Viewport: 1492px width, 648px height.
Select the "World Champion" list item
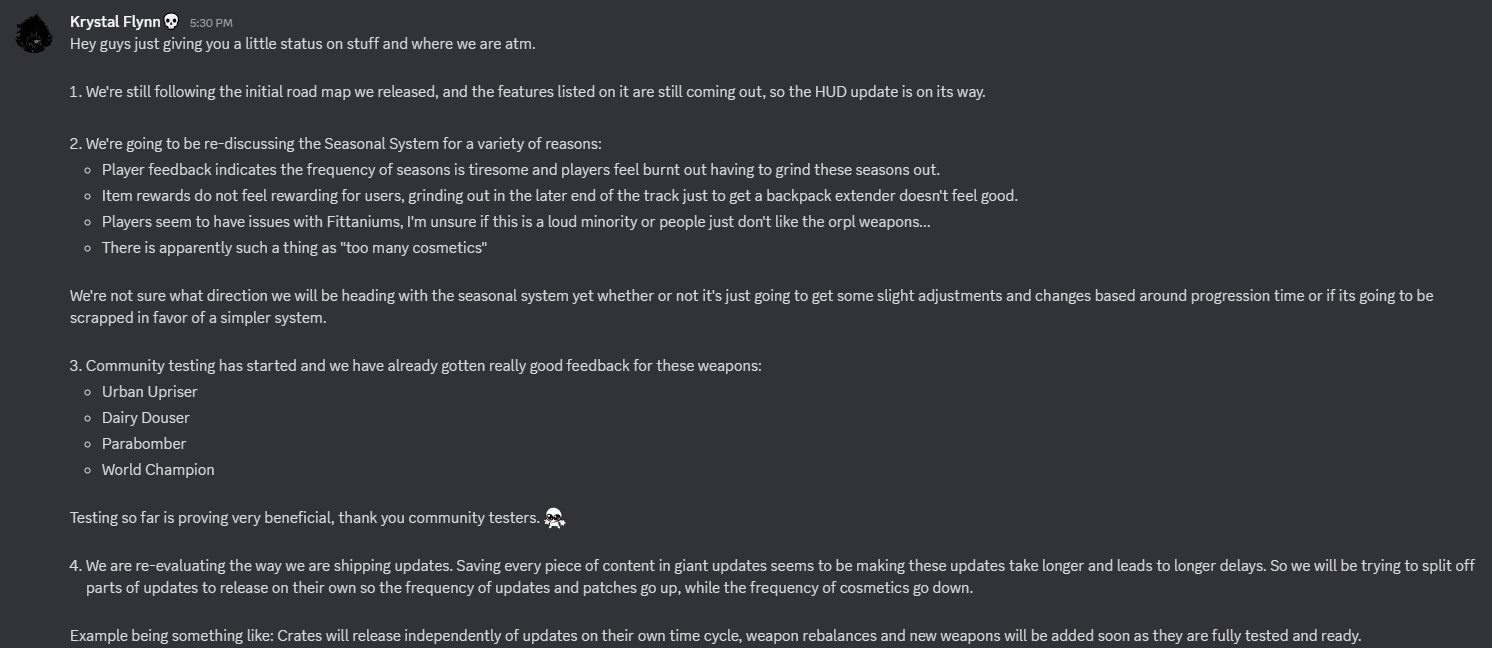(x=158, y=470)
